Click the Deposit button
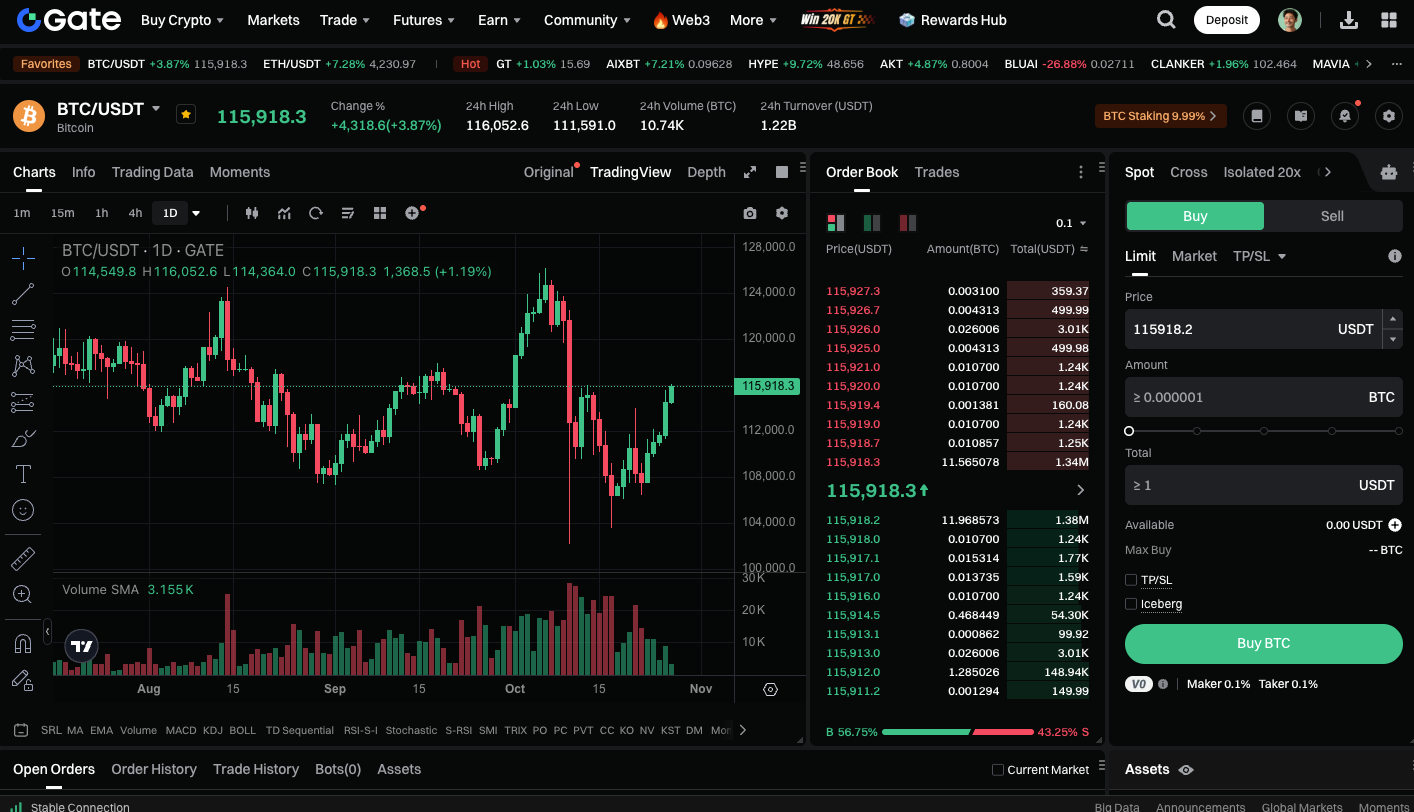 click(x=1226, y=20)
